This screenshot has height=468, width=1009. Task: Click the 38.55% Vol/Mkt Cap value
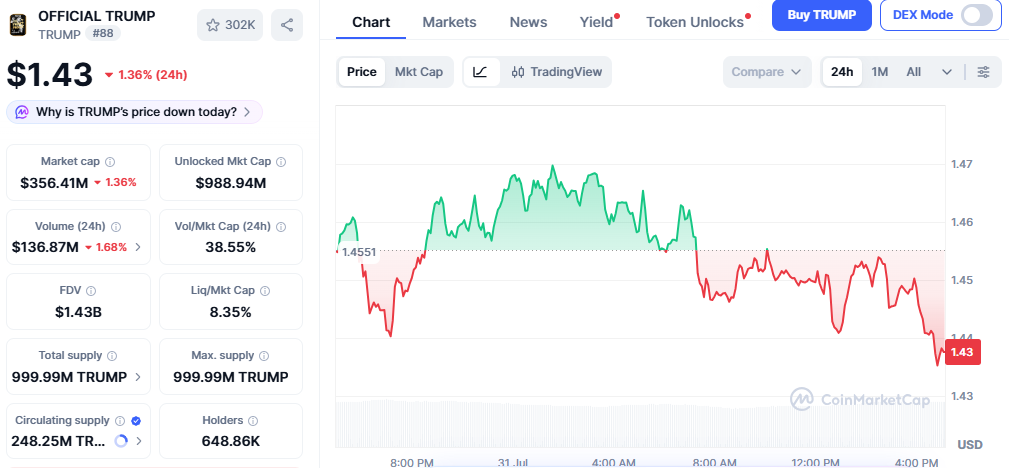230,247
